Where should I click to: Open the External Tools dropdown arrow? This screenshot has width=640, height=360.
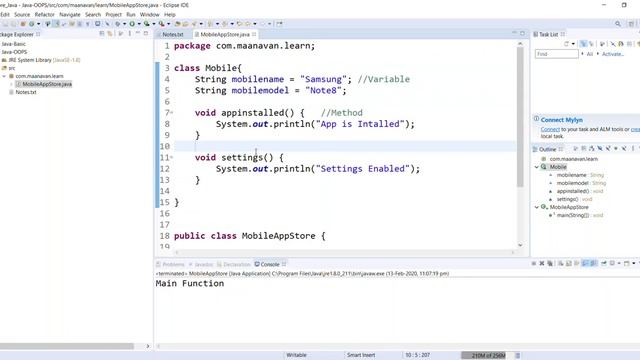tap(169, 24)
